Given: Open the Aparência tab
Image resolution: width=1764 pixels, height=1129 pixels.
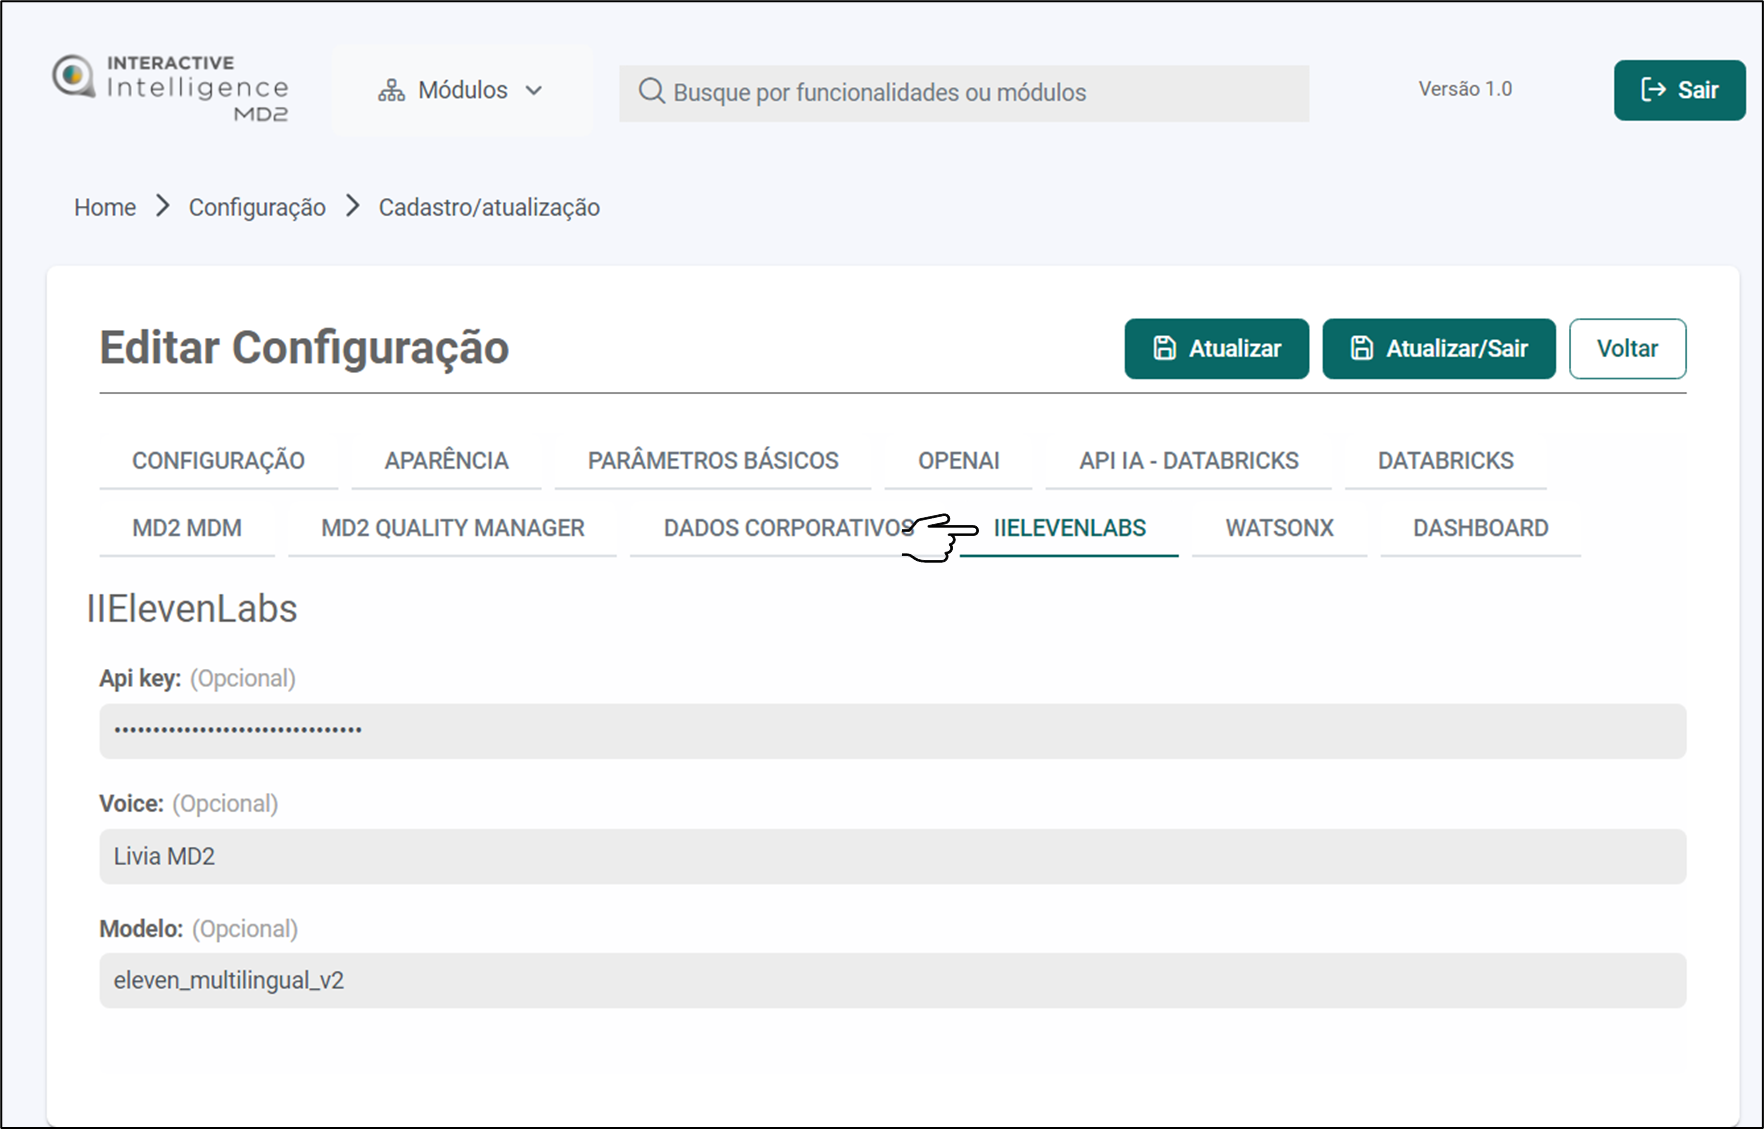Looking at the screenshot, I should 446,461.
